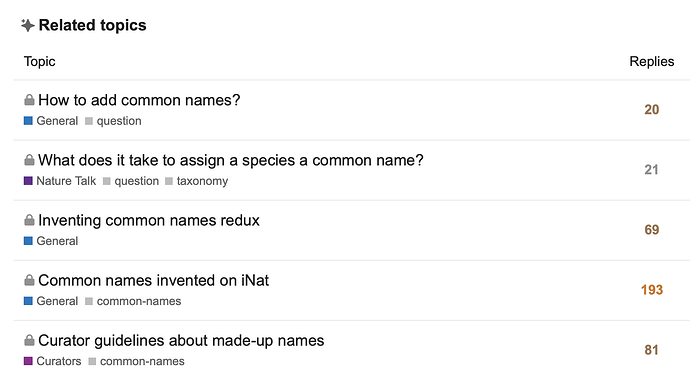Select the Curators category badge

52,362
